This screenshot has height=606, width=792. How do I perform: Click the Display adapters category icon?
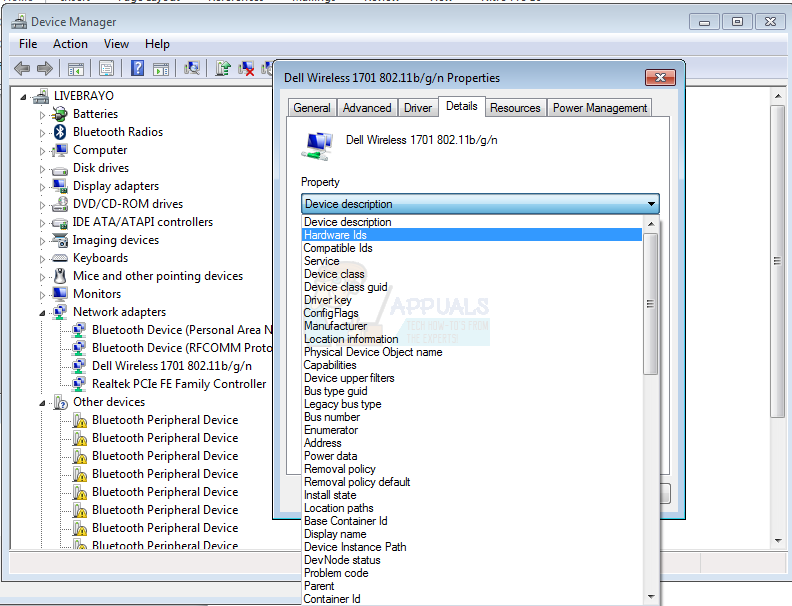60,186
